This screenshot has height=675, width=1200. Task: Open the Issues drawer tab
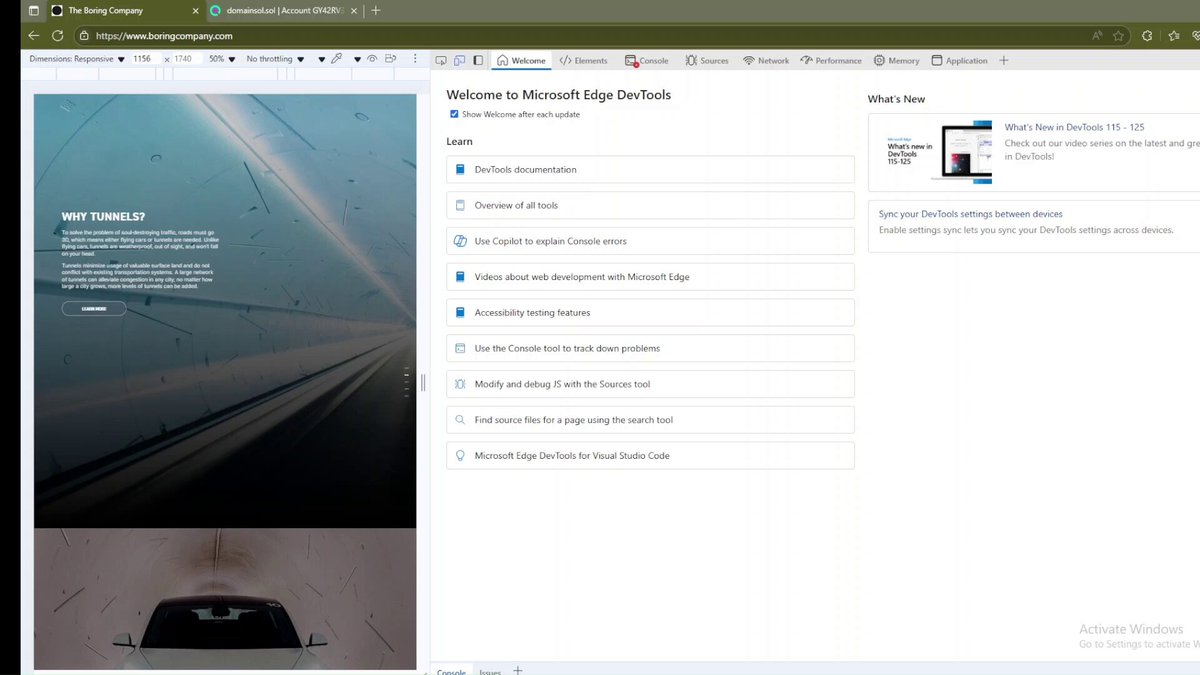[490, 671]
